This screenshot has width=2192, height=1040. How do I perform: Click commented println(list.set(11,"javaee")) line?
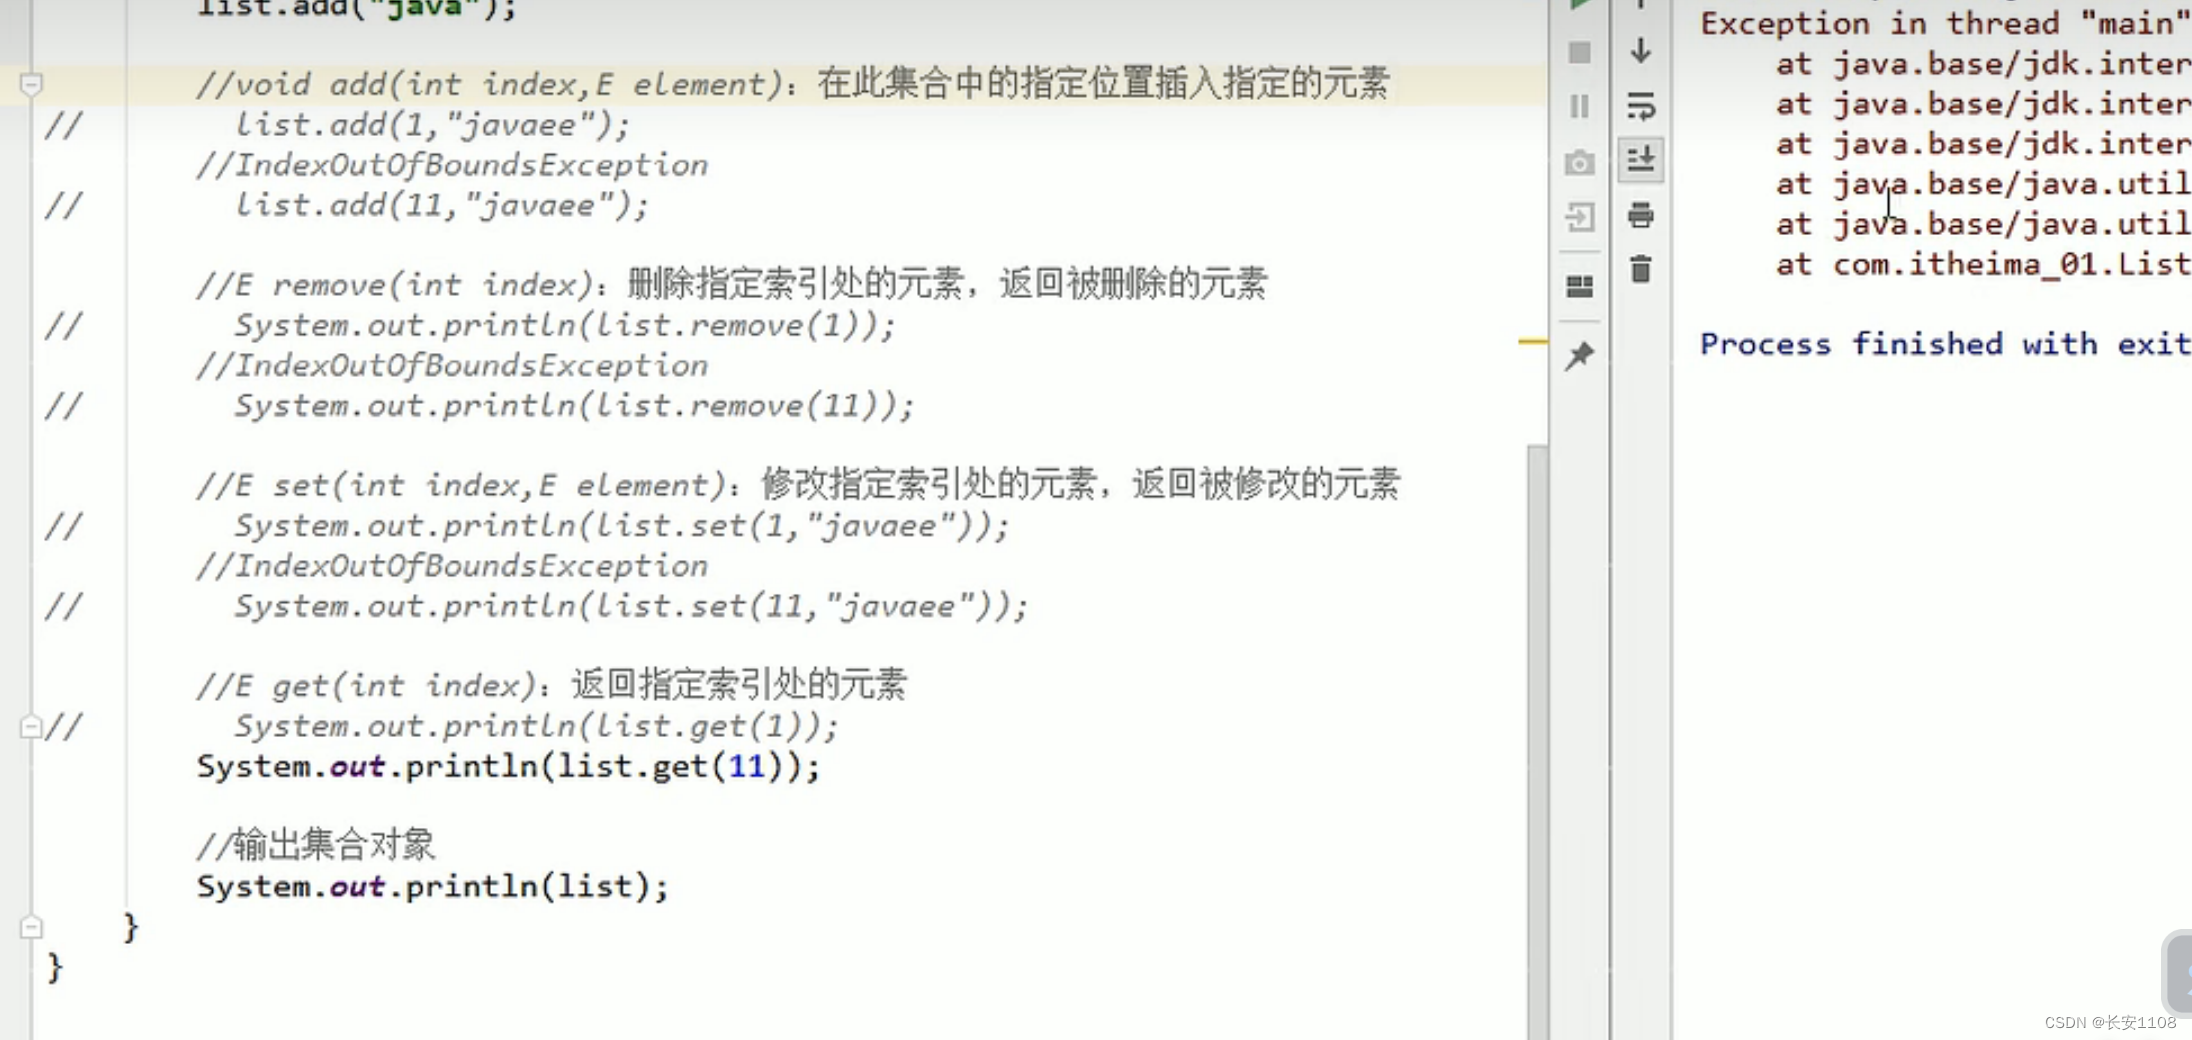click(631, 606)
